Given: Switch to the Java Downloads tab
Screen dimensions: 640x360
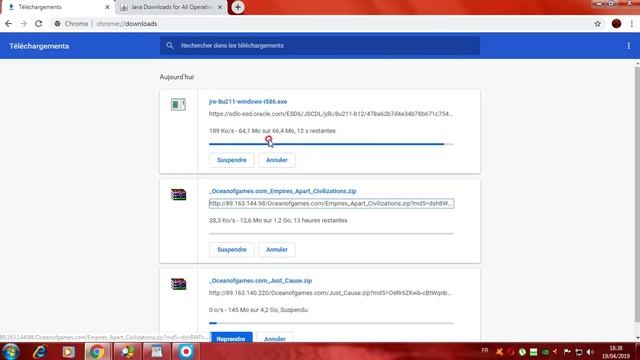Looking at the screenshot, I should tap(171, 7).
